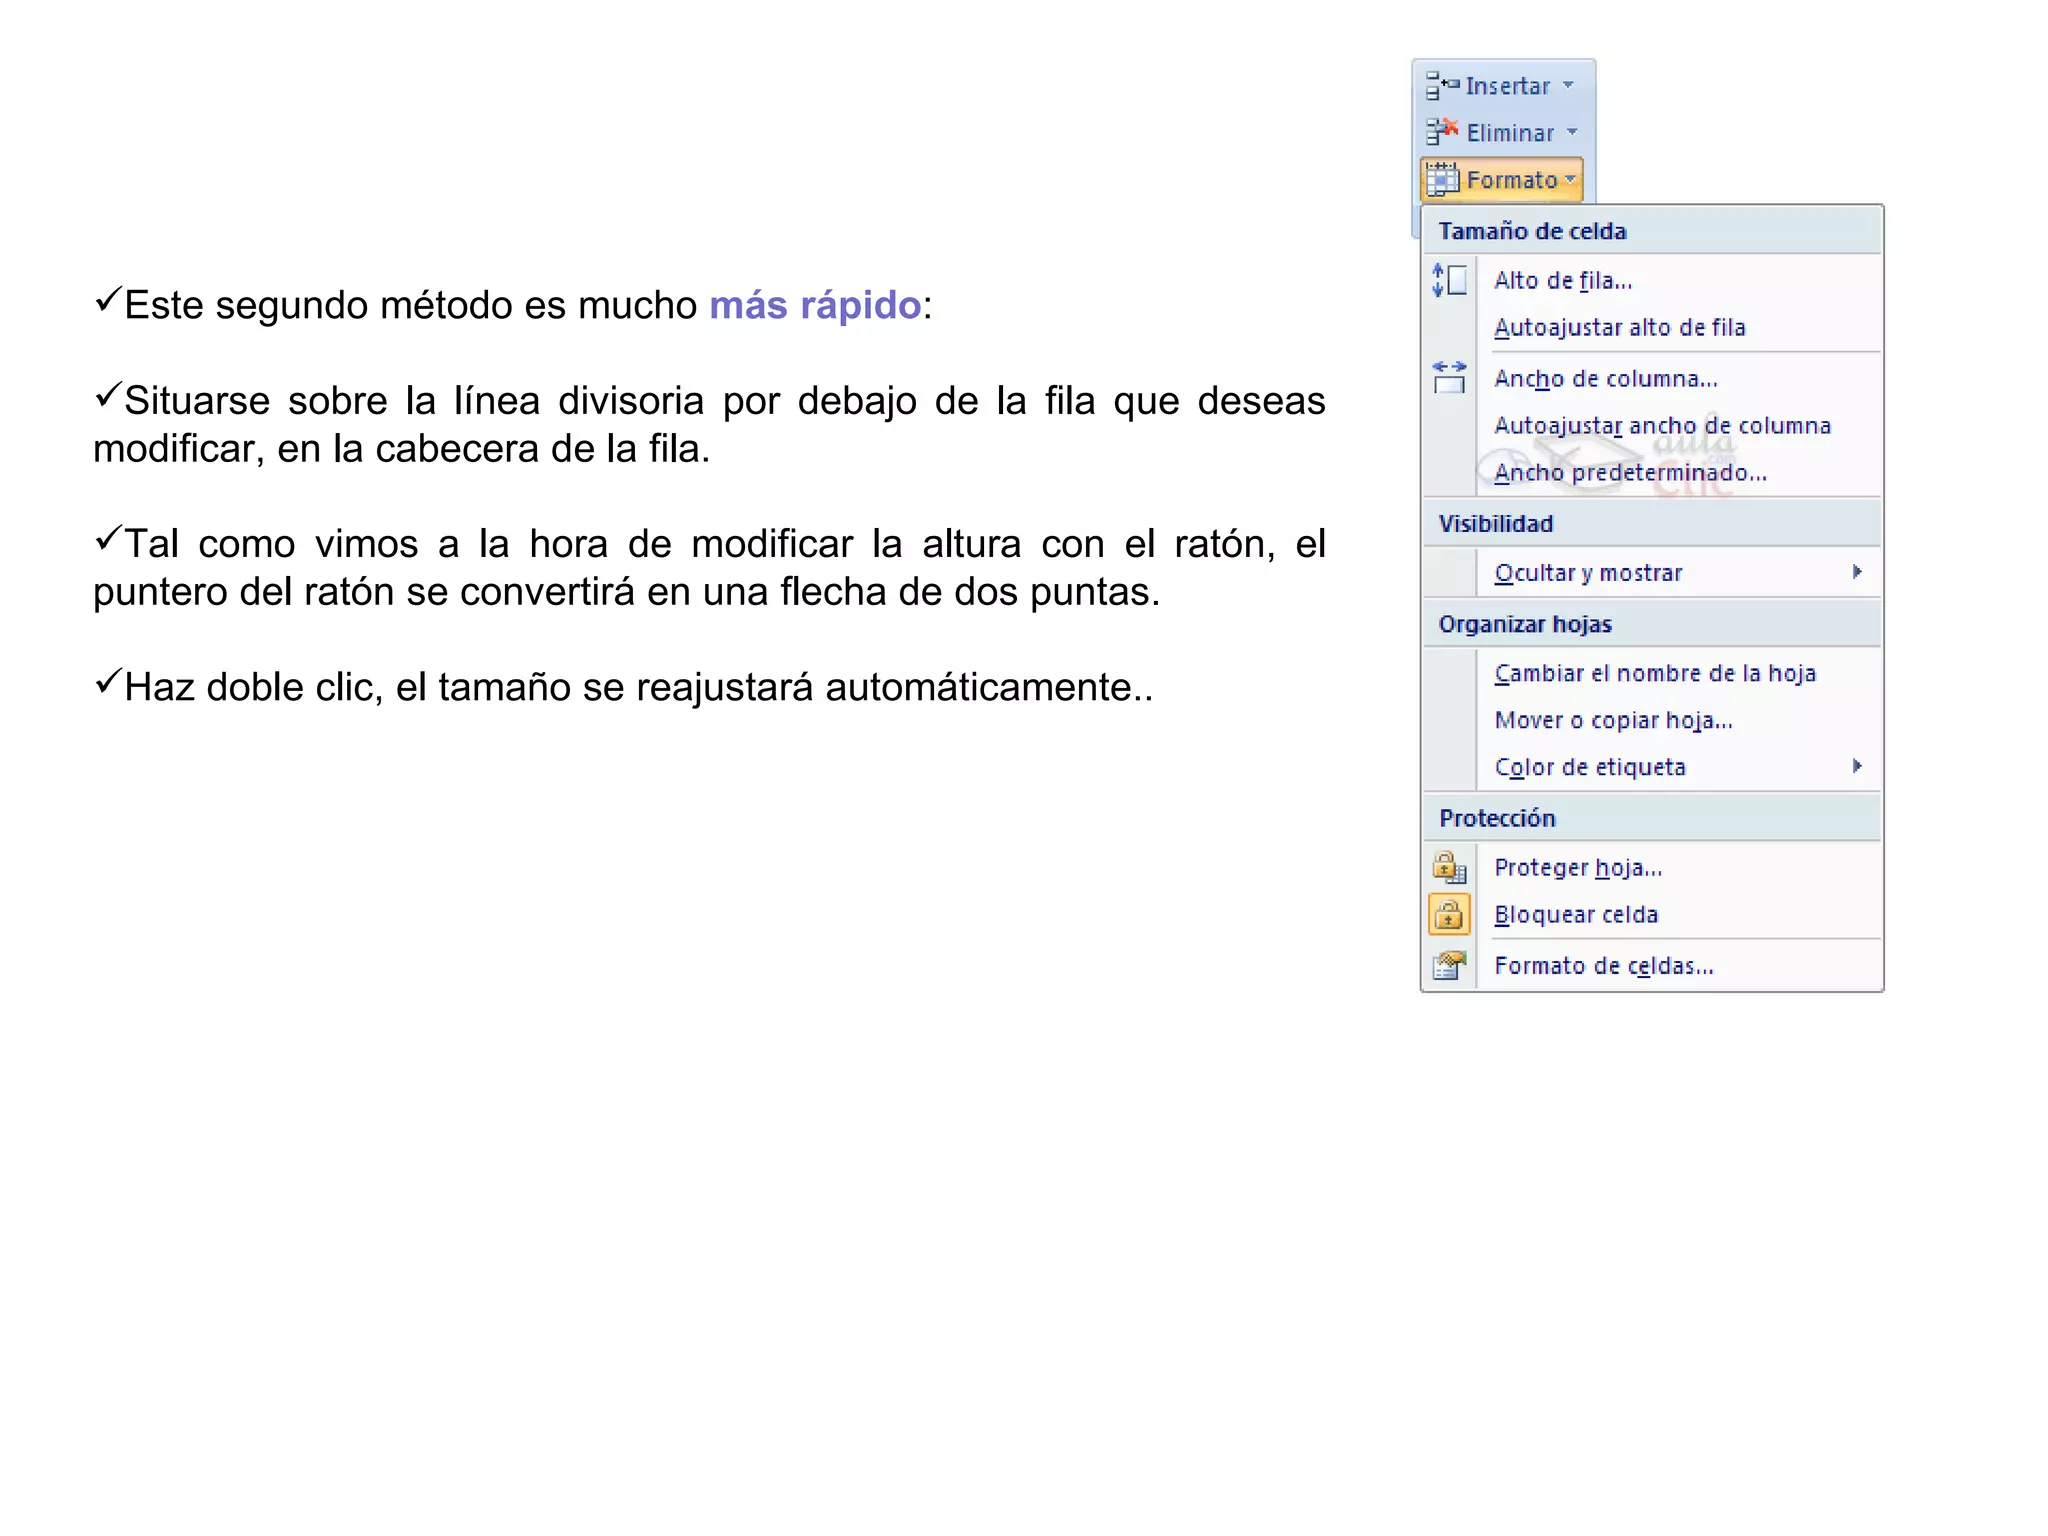This screenshot has width=2048, height=1536.
Task: Expand the Color de etiqueta submenu arrow
Action: [1857, 766]
